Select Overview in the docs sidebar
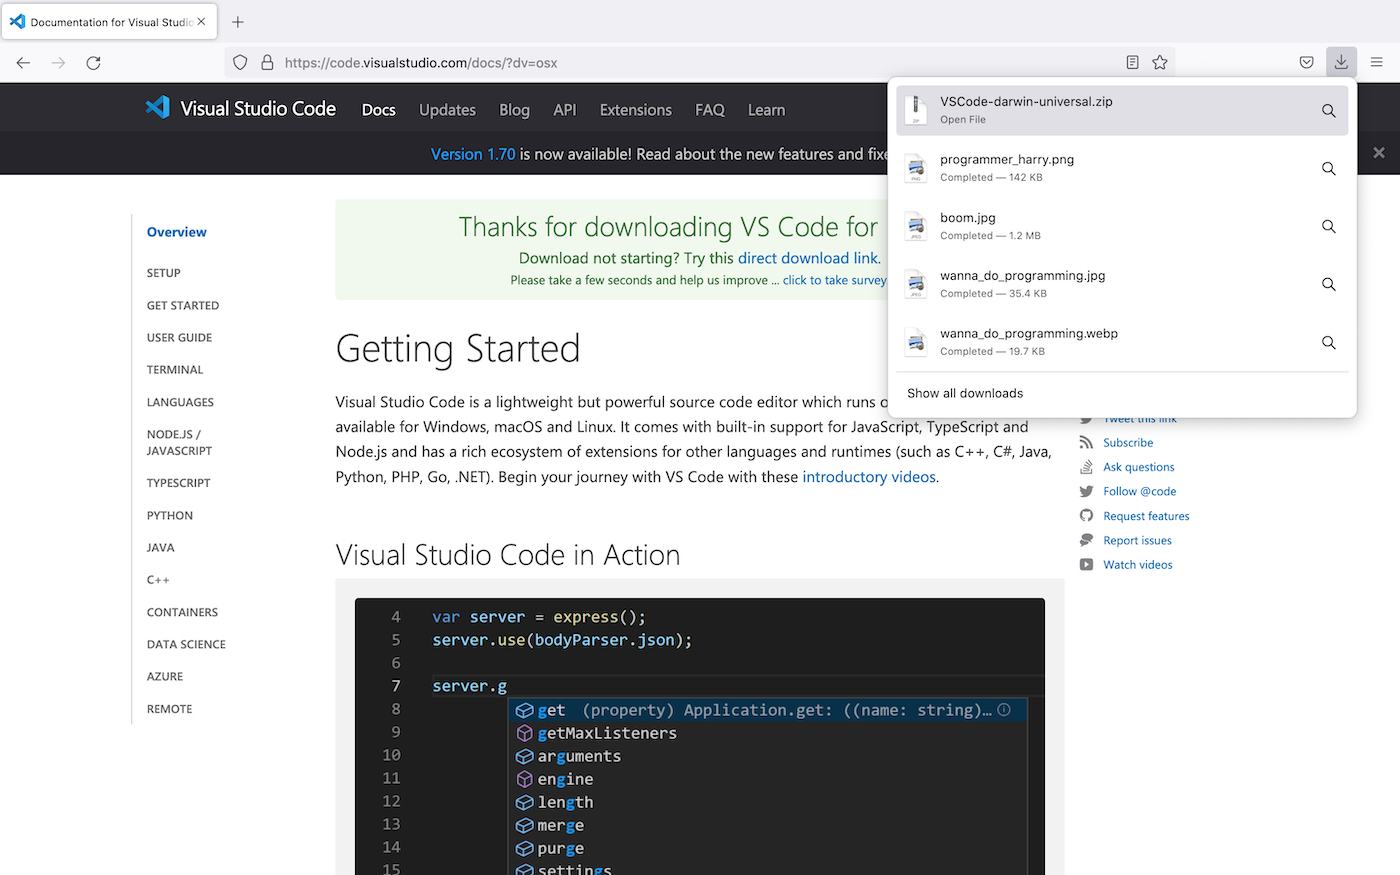This screenshot has width=1400, height=875. coord(177,232)
